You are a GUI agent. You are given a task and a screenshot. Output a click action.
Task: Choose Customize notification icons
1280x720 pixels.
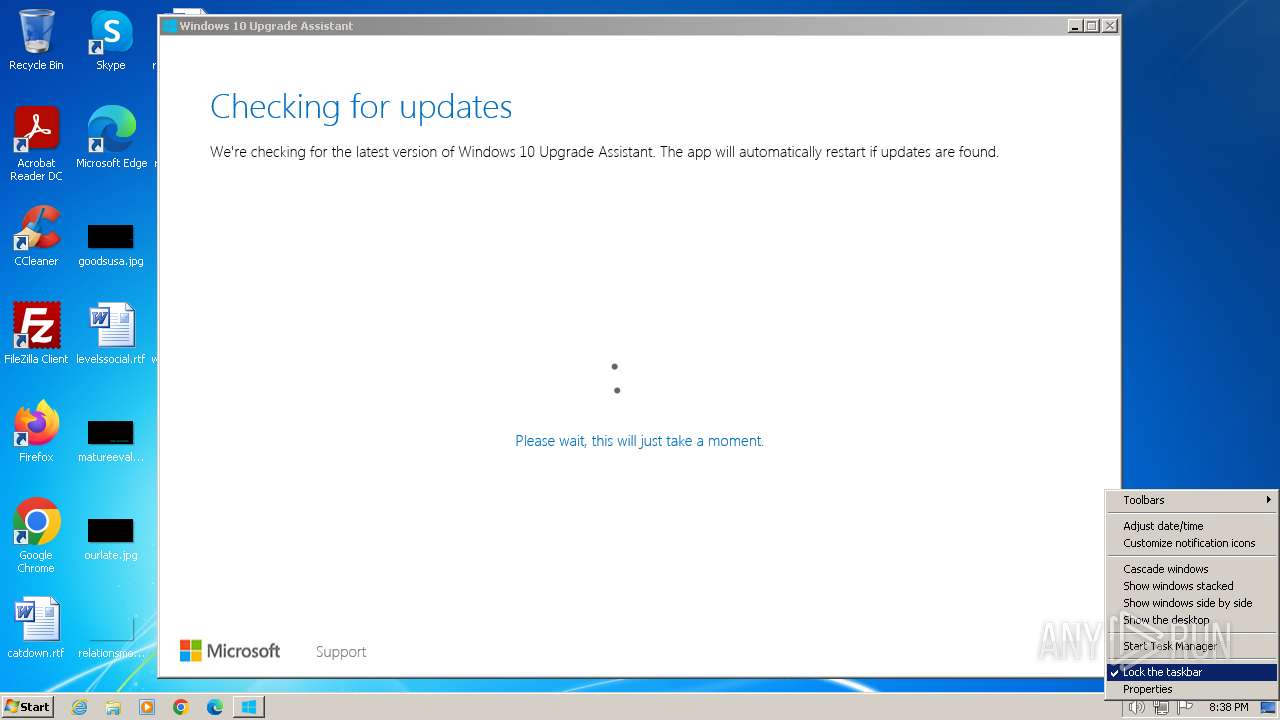[1191, 543]
